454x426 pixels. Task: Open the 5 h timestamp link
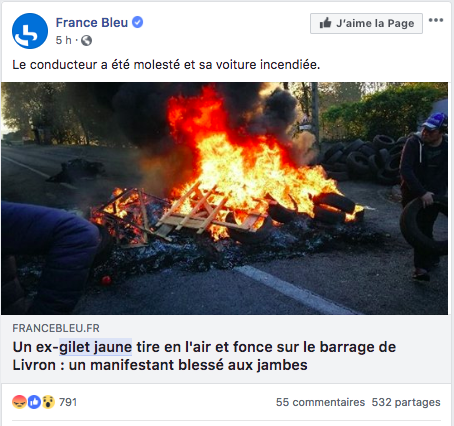click(63, 40)
